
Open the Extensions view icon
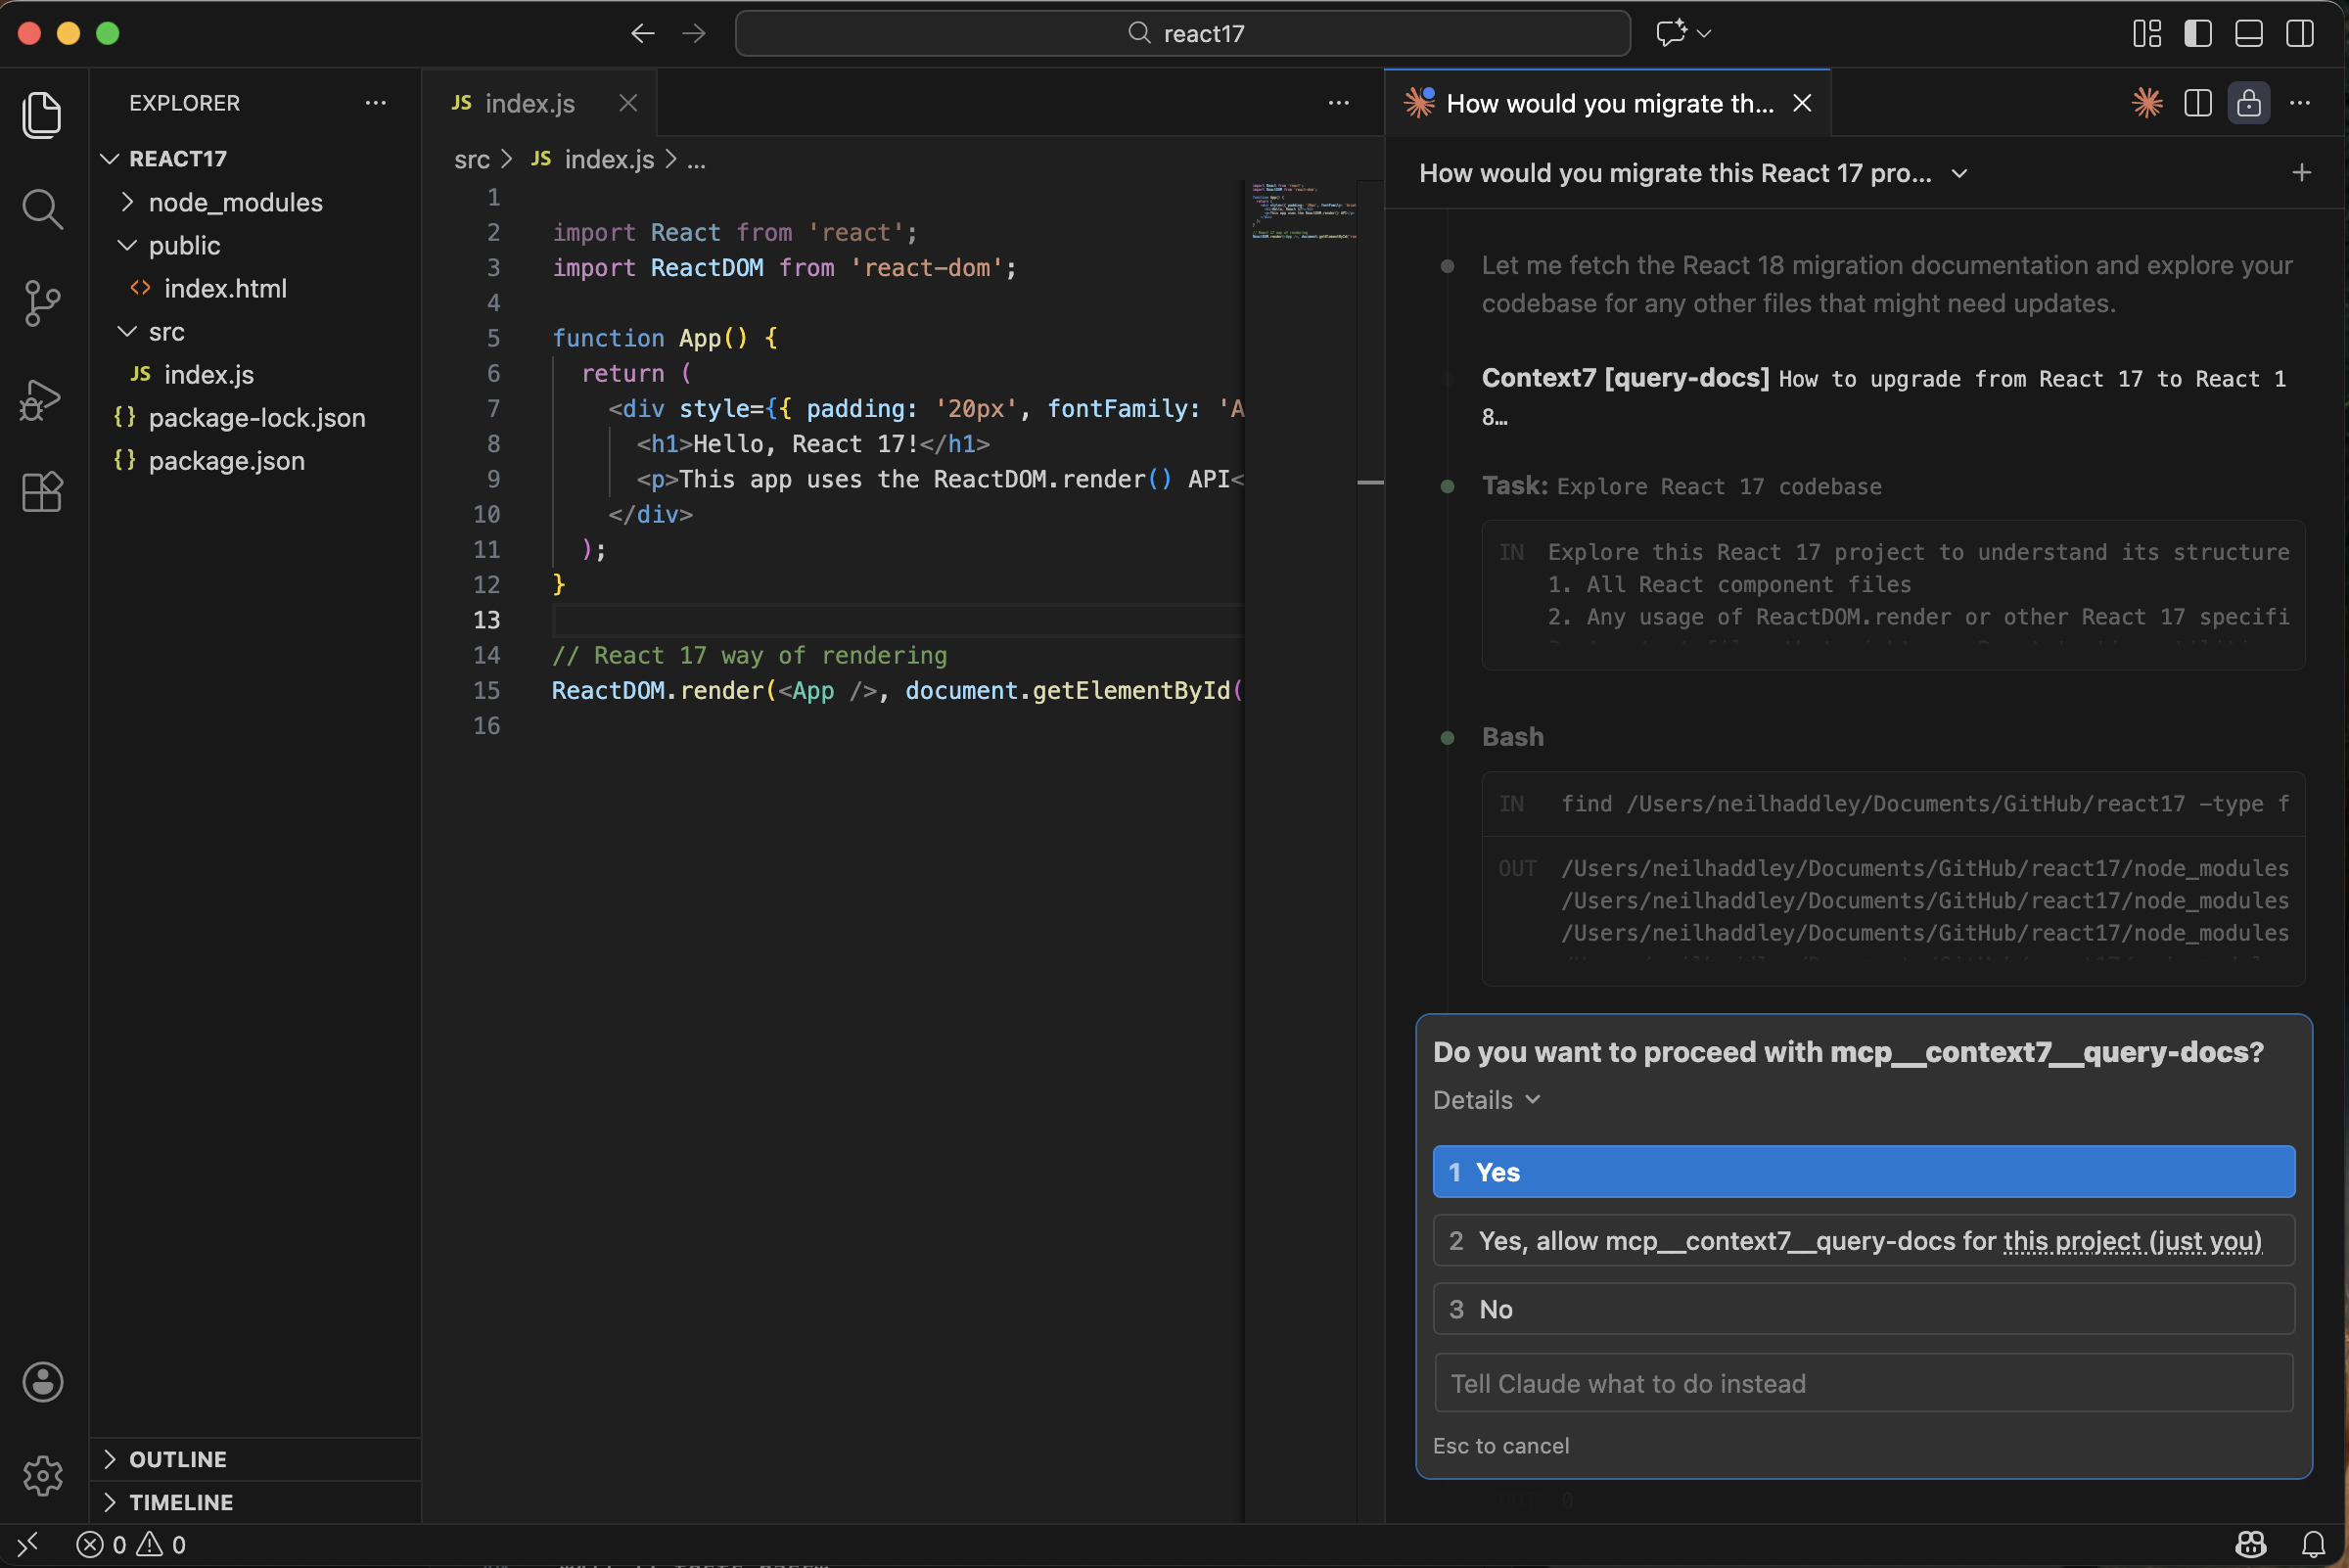coord(43,492)
